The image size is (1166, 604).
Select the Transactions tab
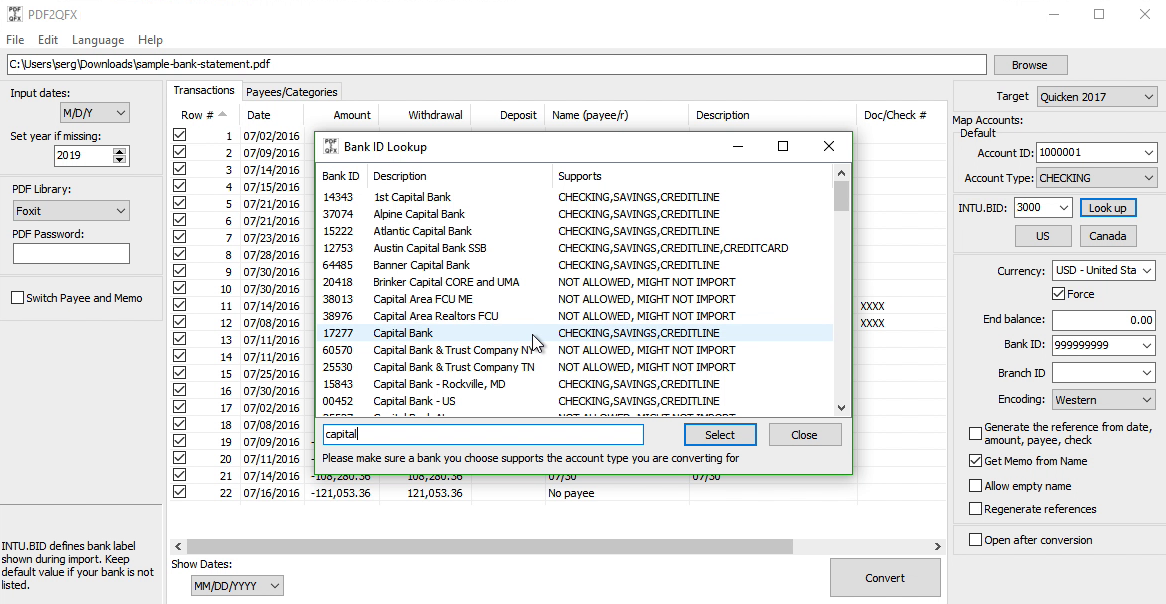[x=204, y=90]
